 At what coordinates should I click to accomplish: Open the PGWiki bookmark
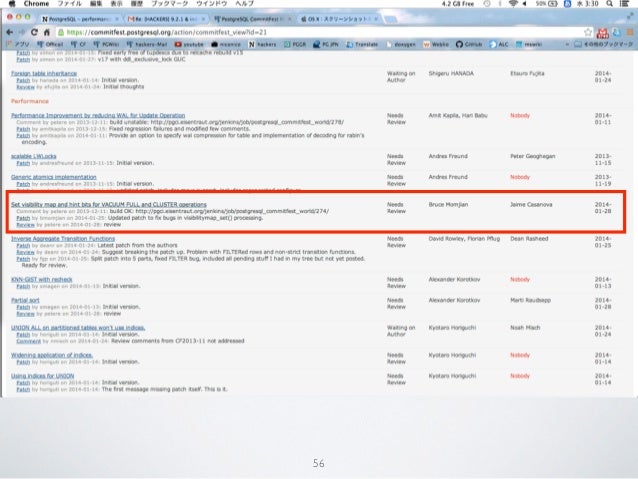tap(106, 44)
